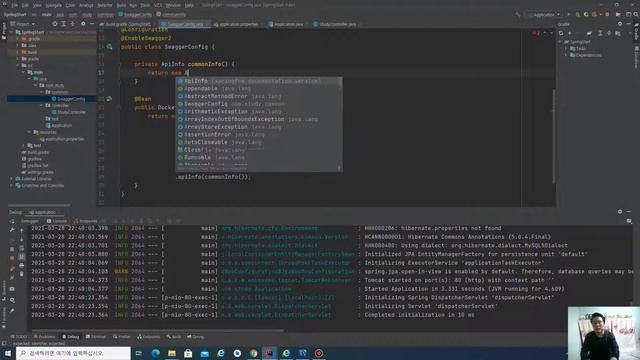Viewport: 640px width, 360px height.
Task: Open the Application run configuration dropdown
Action: coord(545,15)
